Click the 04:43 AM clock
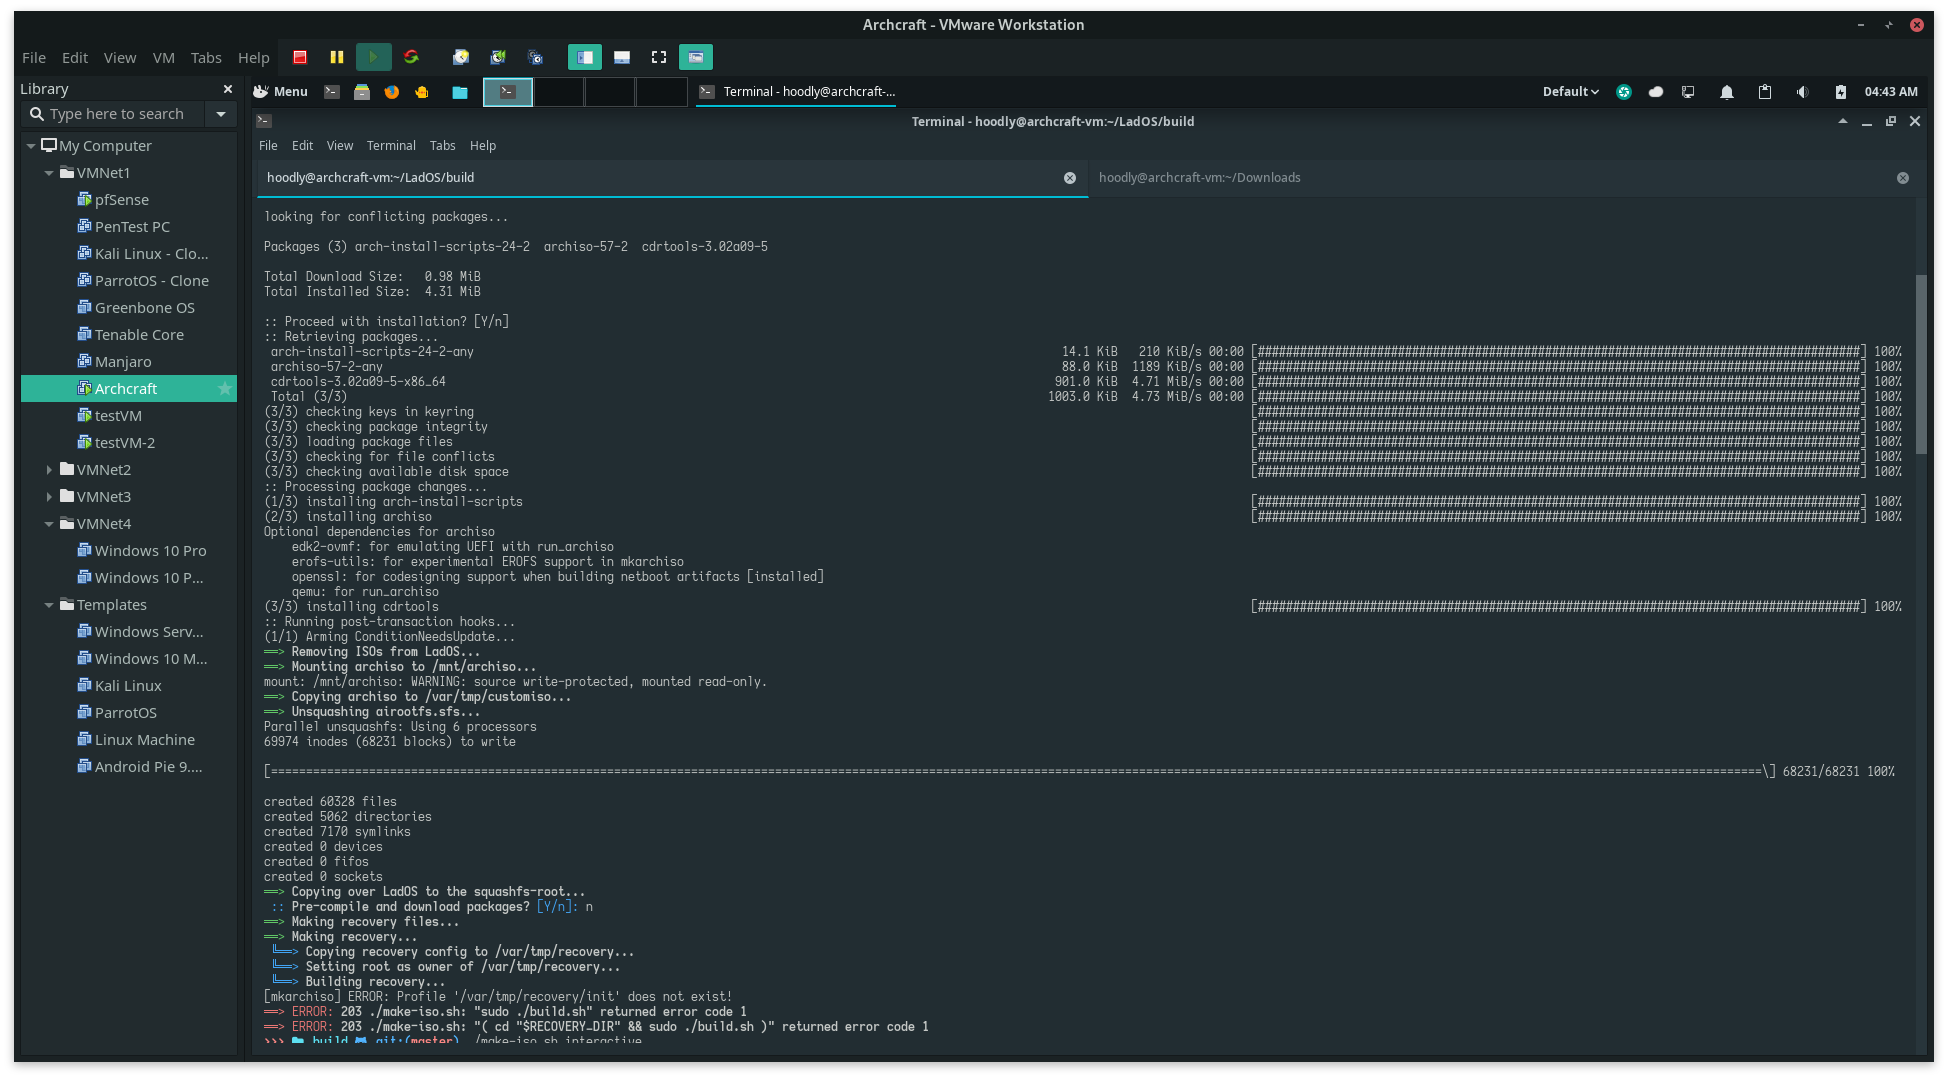This screenshot has height=1079, width=1948. click(x=1891, y=91)
